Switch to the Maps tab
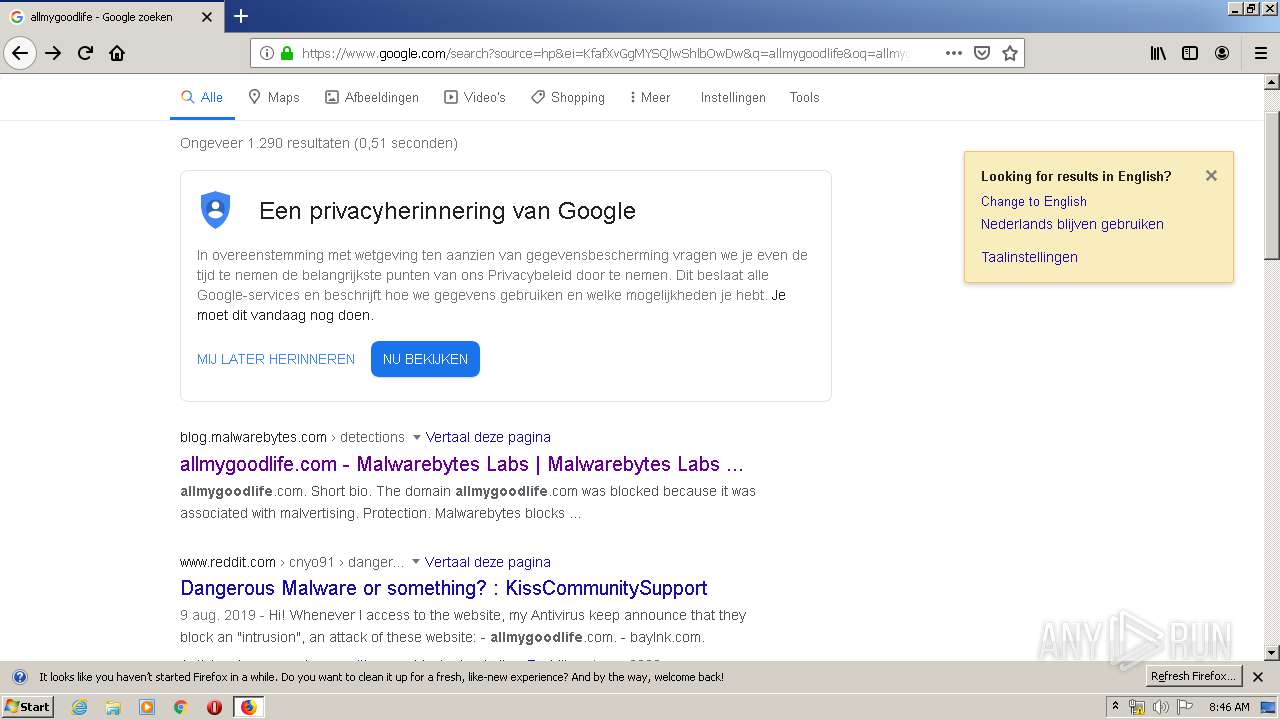 (274, 97)
